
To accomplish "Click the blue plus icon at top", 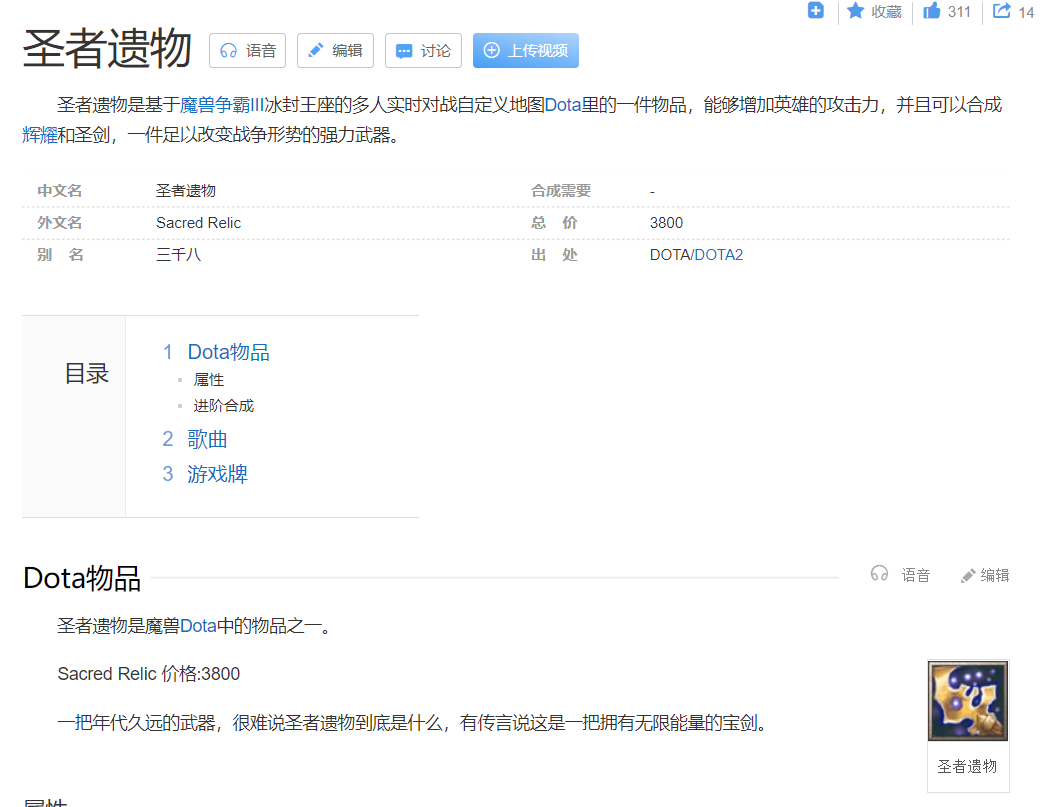I will [x=815, y=11].
